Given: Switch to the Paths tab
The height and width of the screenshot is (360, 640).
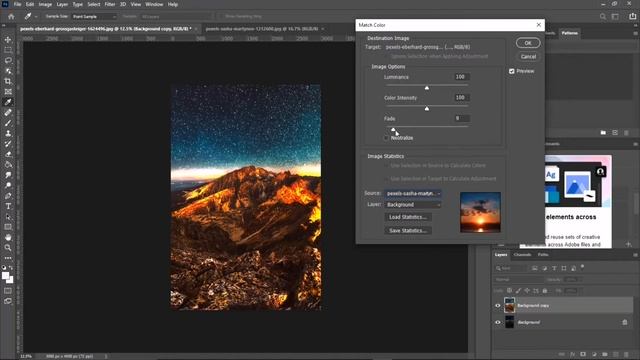Looking at the screenshot, I should [x=543, y=255].
